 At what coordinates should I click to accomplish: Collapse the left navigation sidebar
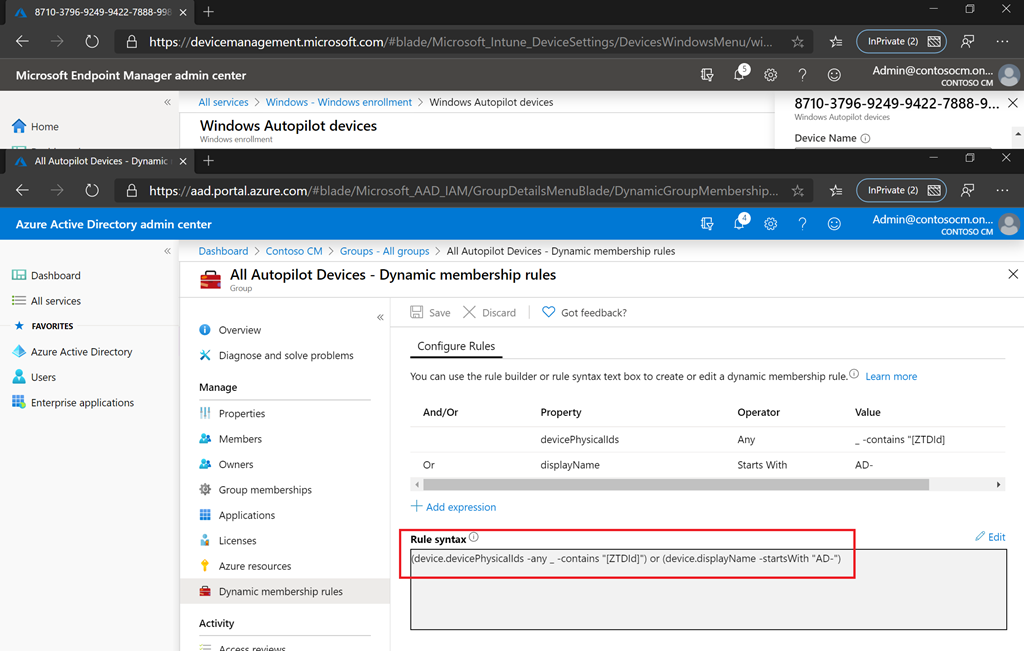pyautogui.click(x=167, y=251)
